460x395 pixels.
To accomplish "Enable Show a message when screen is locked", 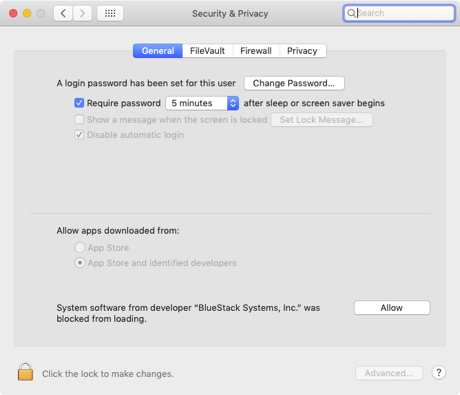I will click(79, 119).
